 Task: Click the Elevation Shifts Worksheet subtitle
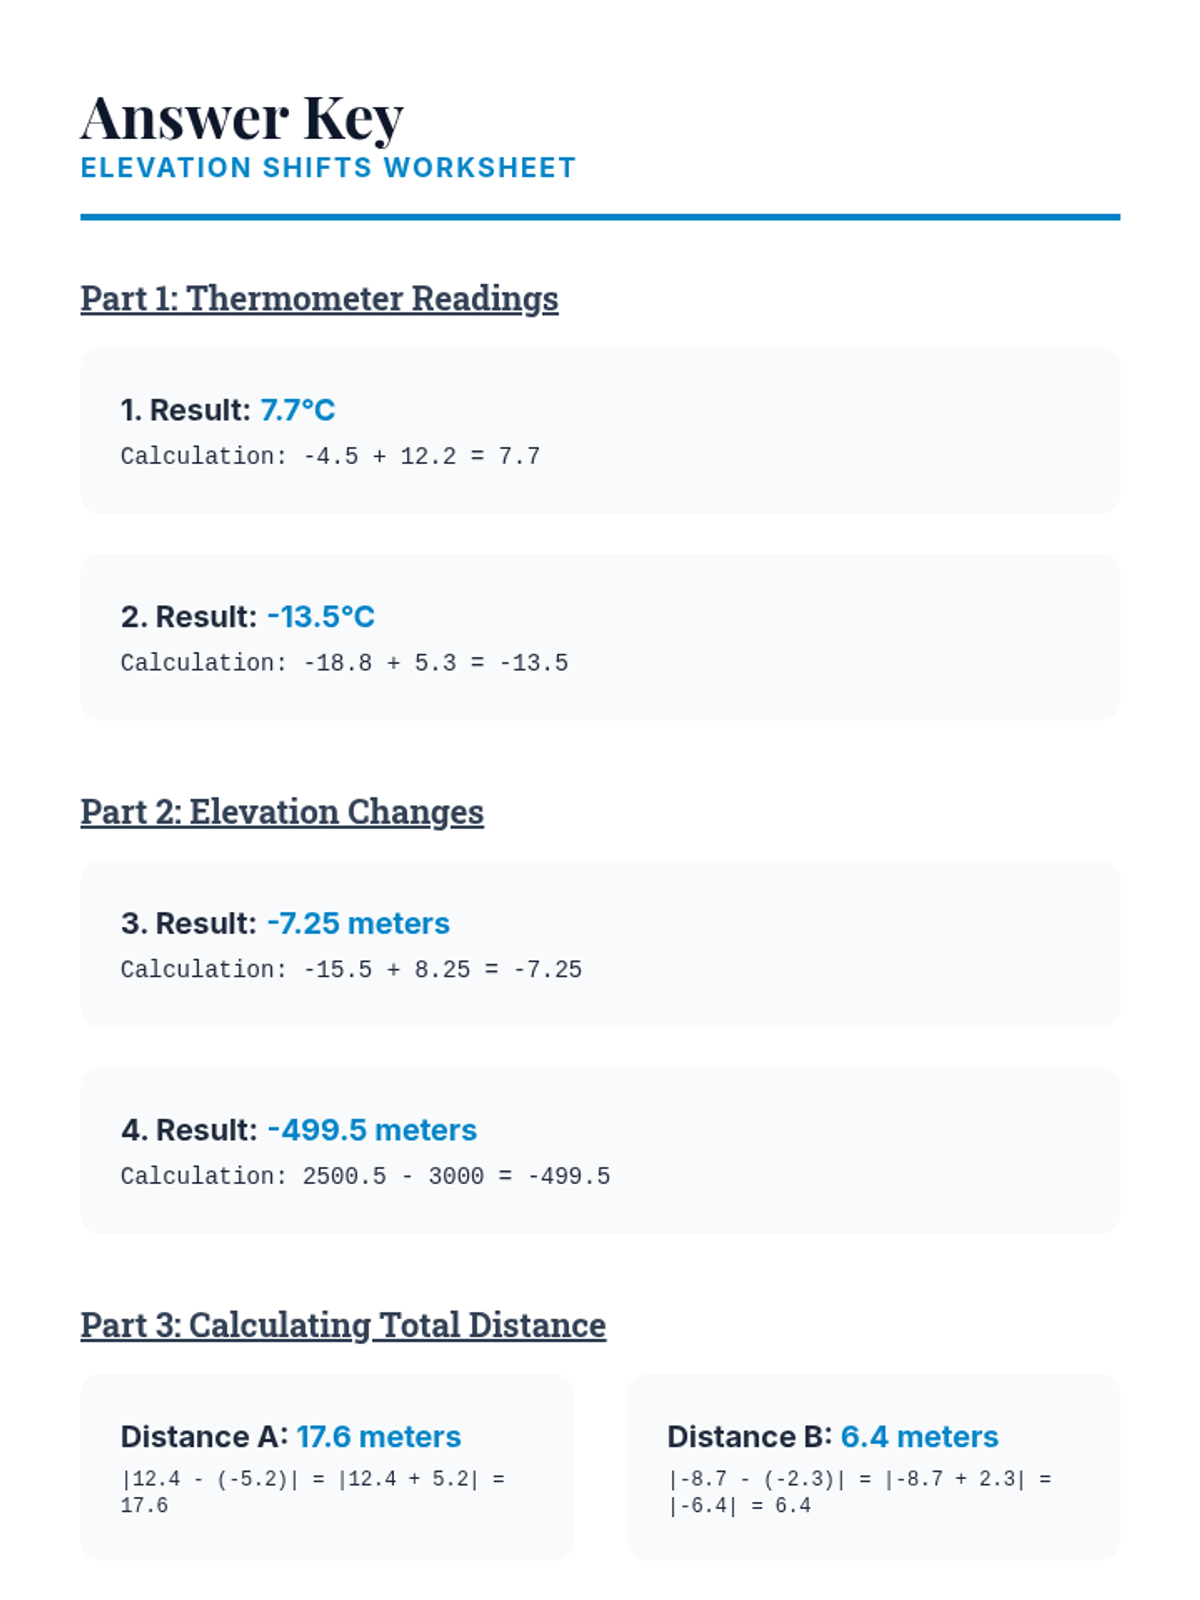tap(328, 168)
